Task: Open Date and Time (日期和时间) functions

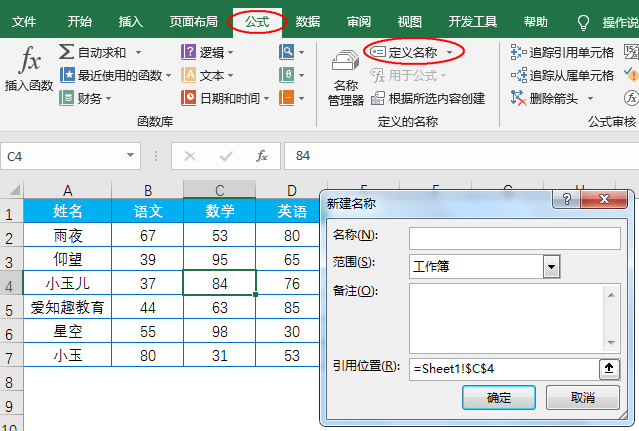Action: pos(225,98)
